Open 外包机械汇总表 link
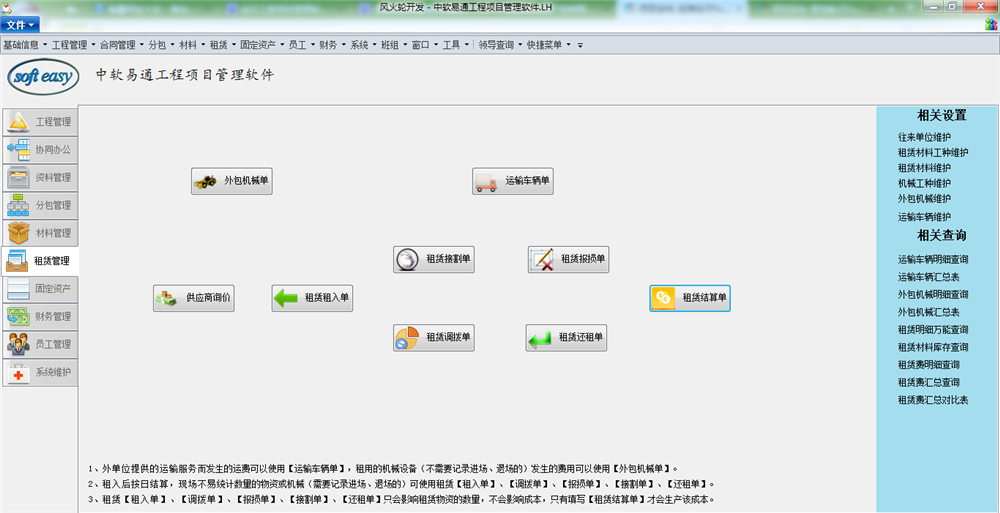The image size is (1000, 513). point(929,312)
